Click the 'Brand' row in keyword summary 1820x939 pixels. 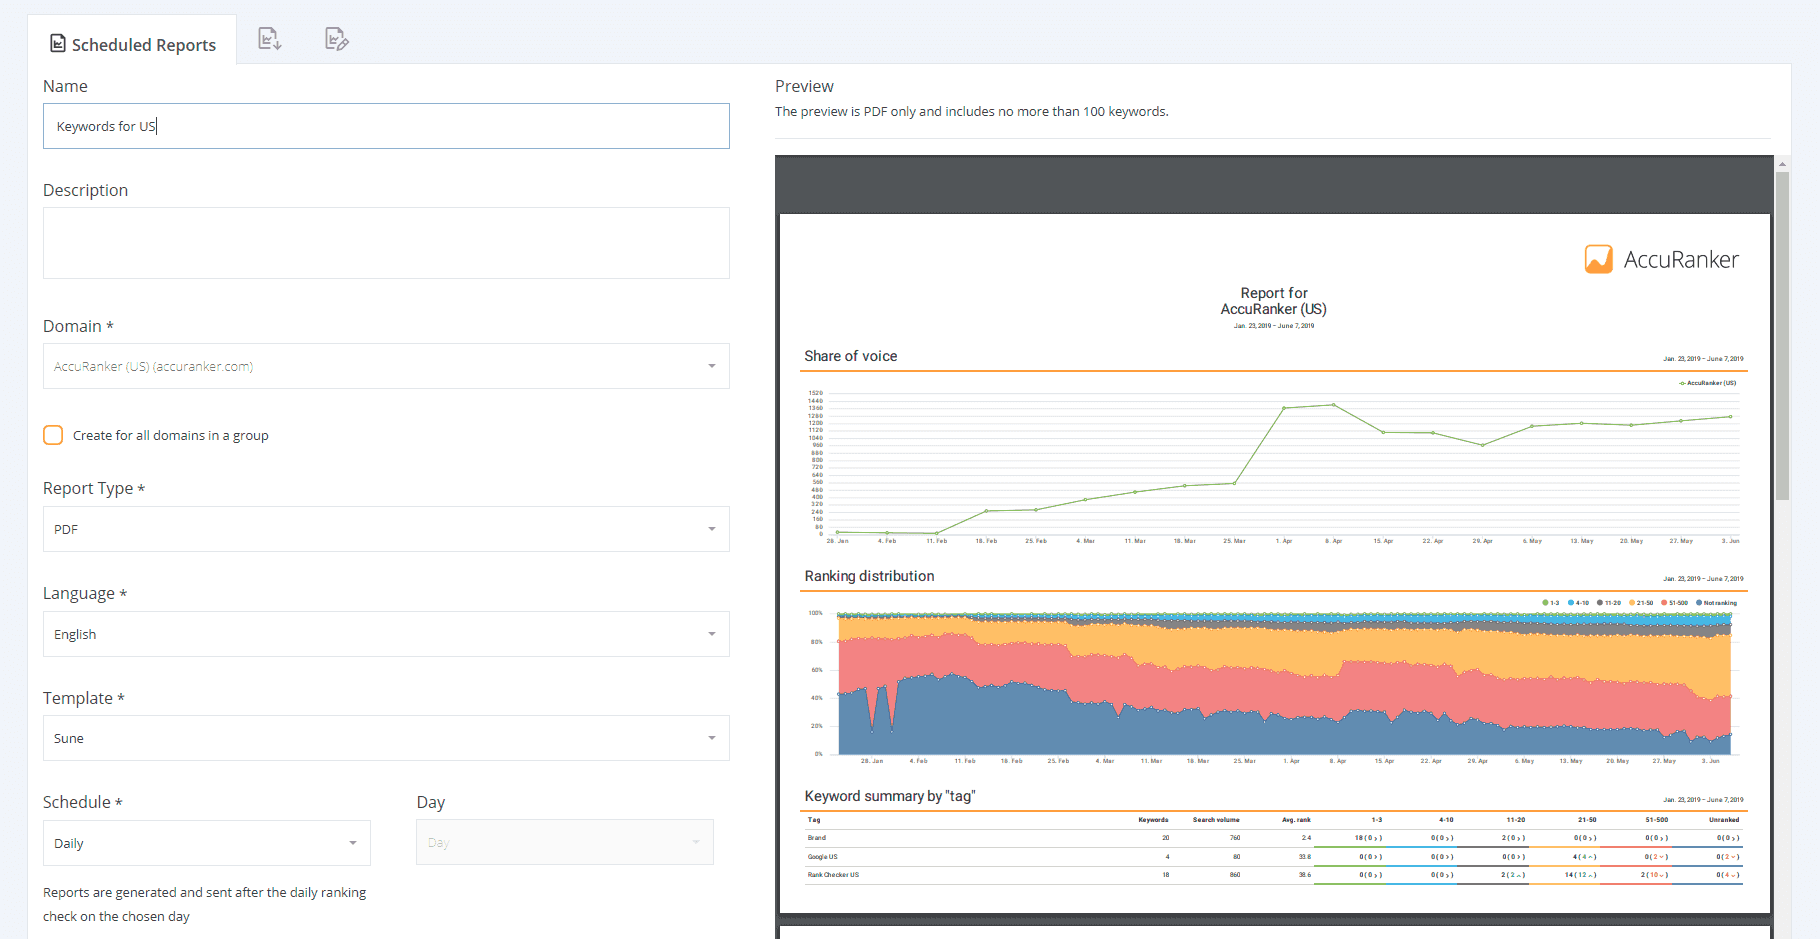pyautogui.click(x=1274, y=838)
